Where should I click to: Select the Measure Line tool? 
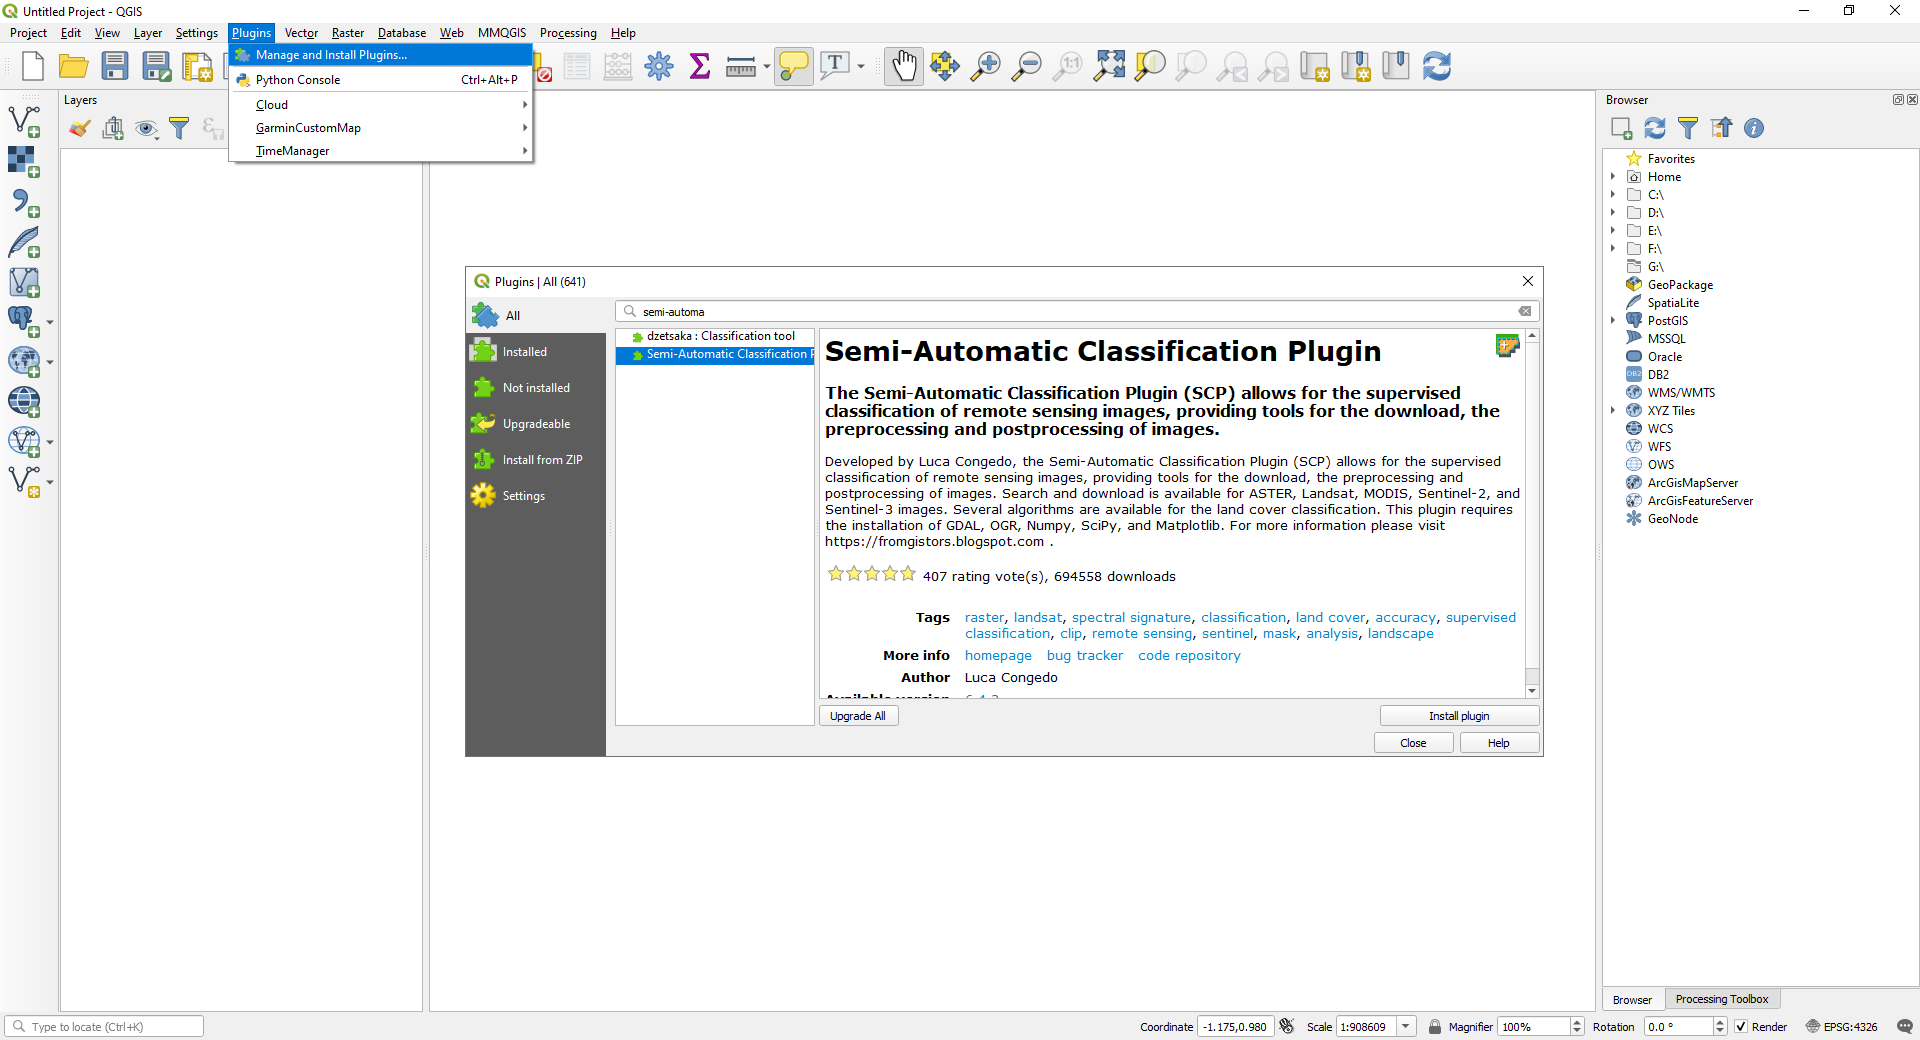click(741, 66)
